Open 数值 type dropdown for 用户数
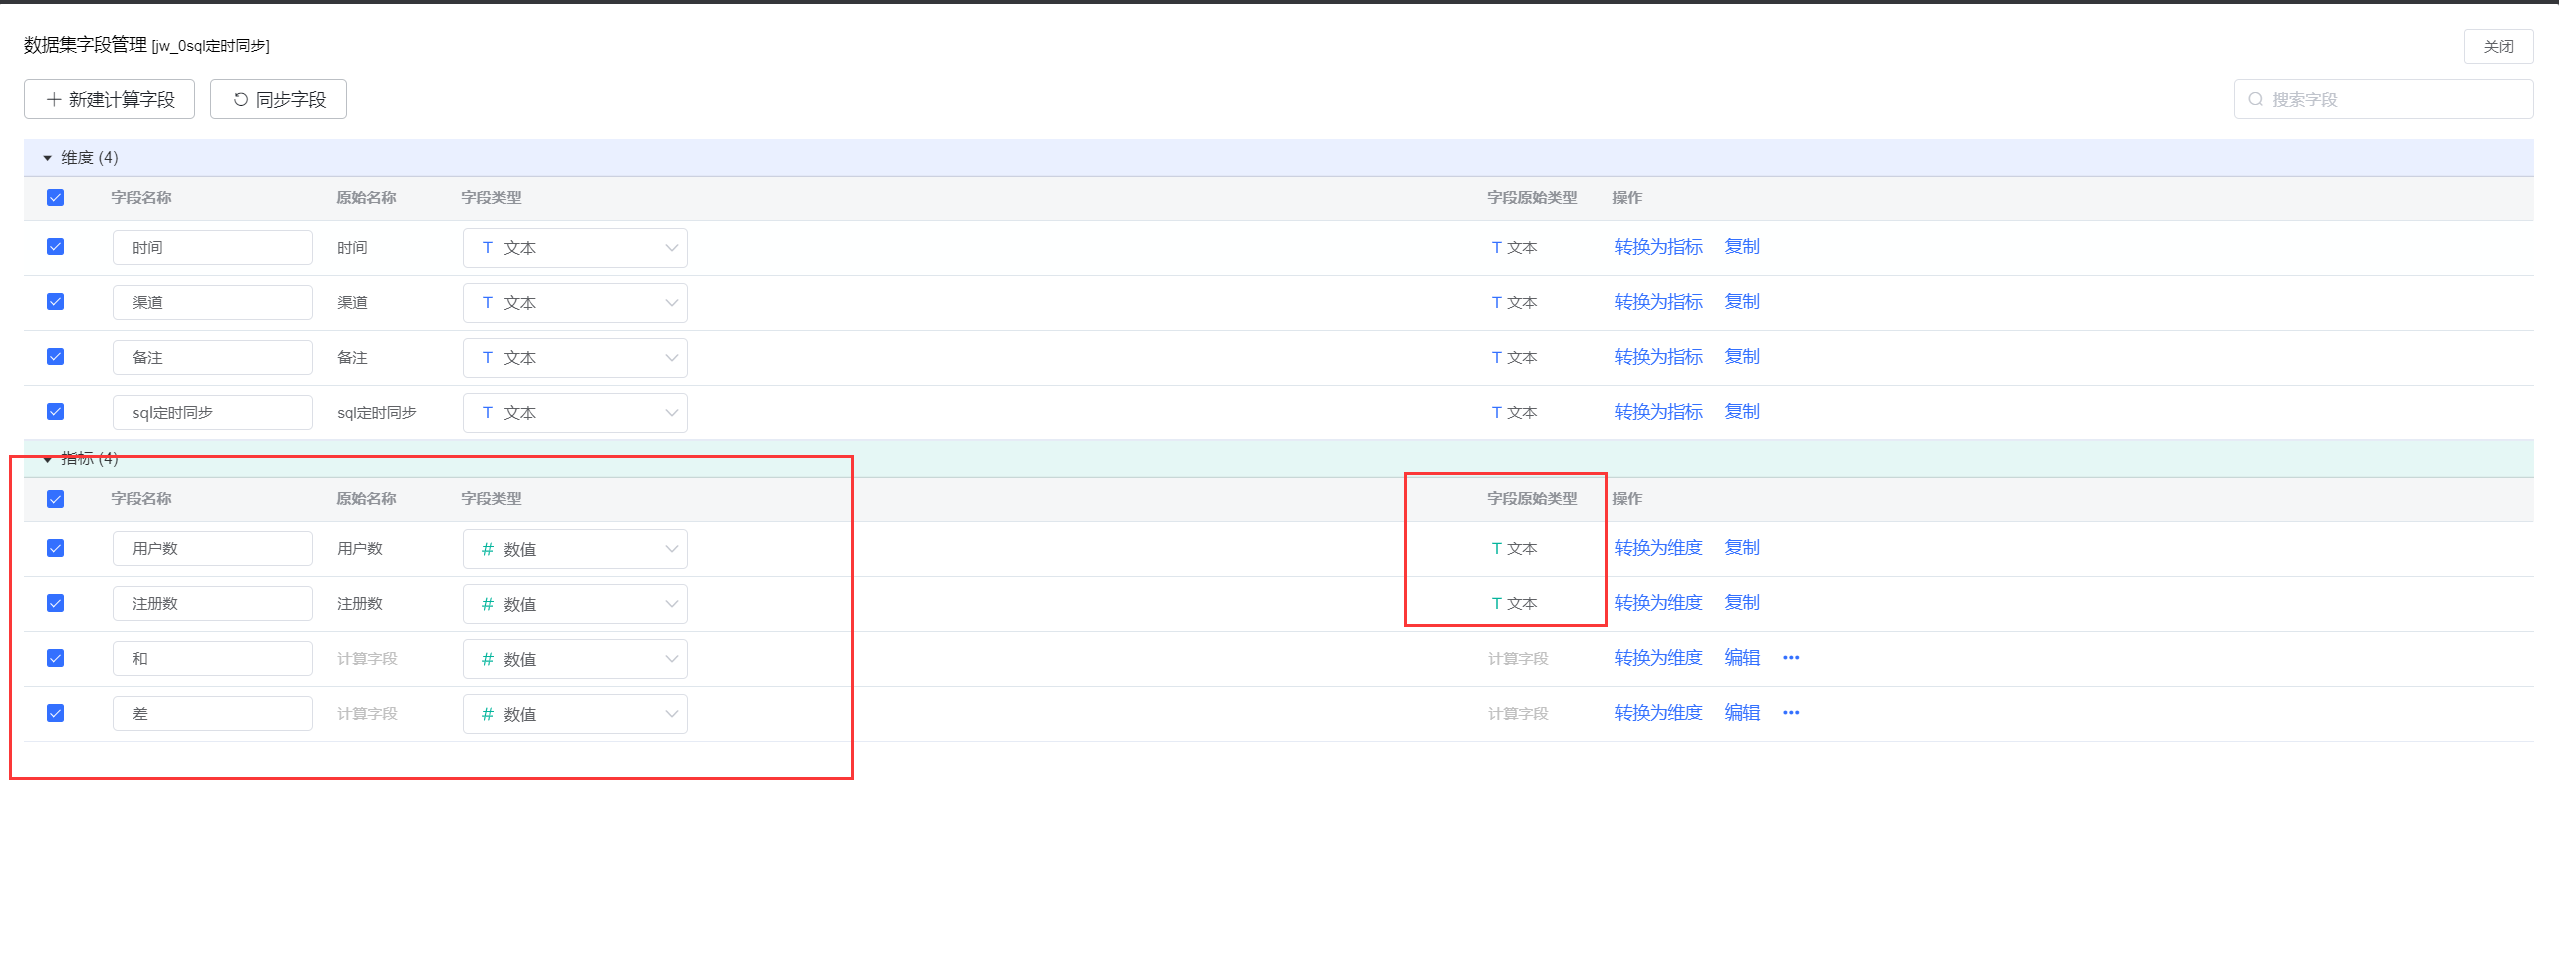 click(575, 549)
